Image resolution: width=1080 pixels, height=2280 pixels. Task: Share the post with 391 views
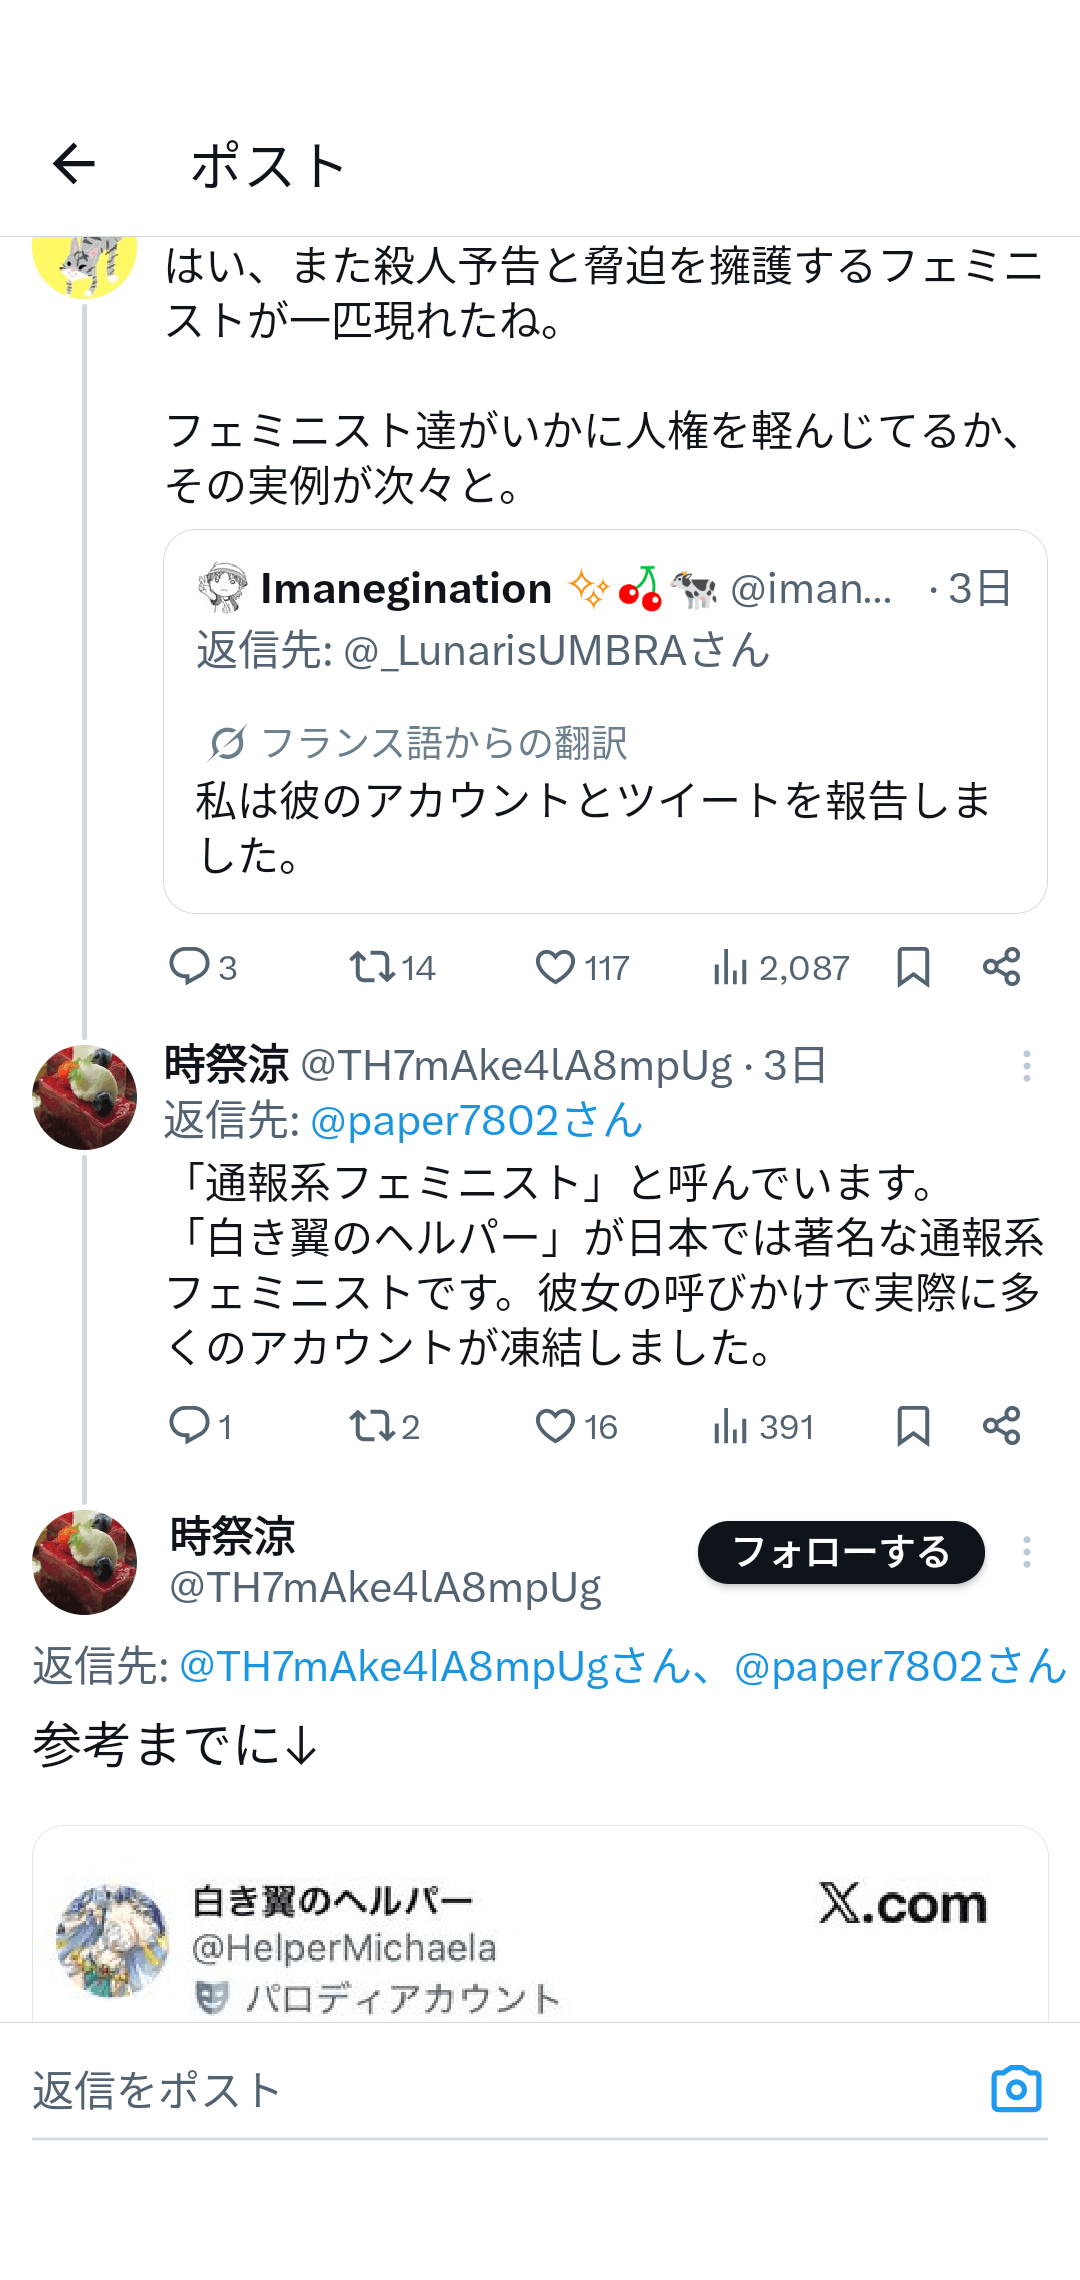(x=1001, y=1425)
